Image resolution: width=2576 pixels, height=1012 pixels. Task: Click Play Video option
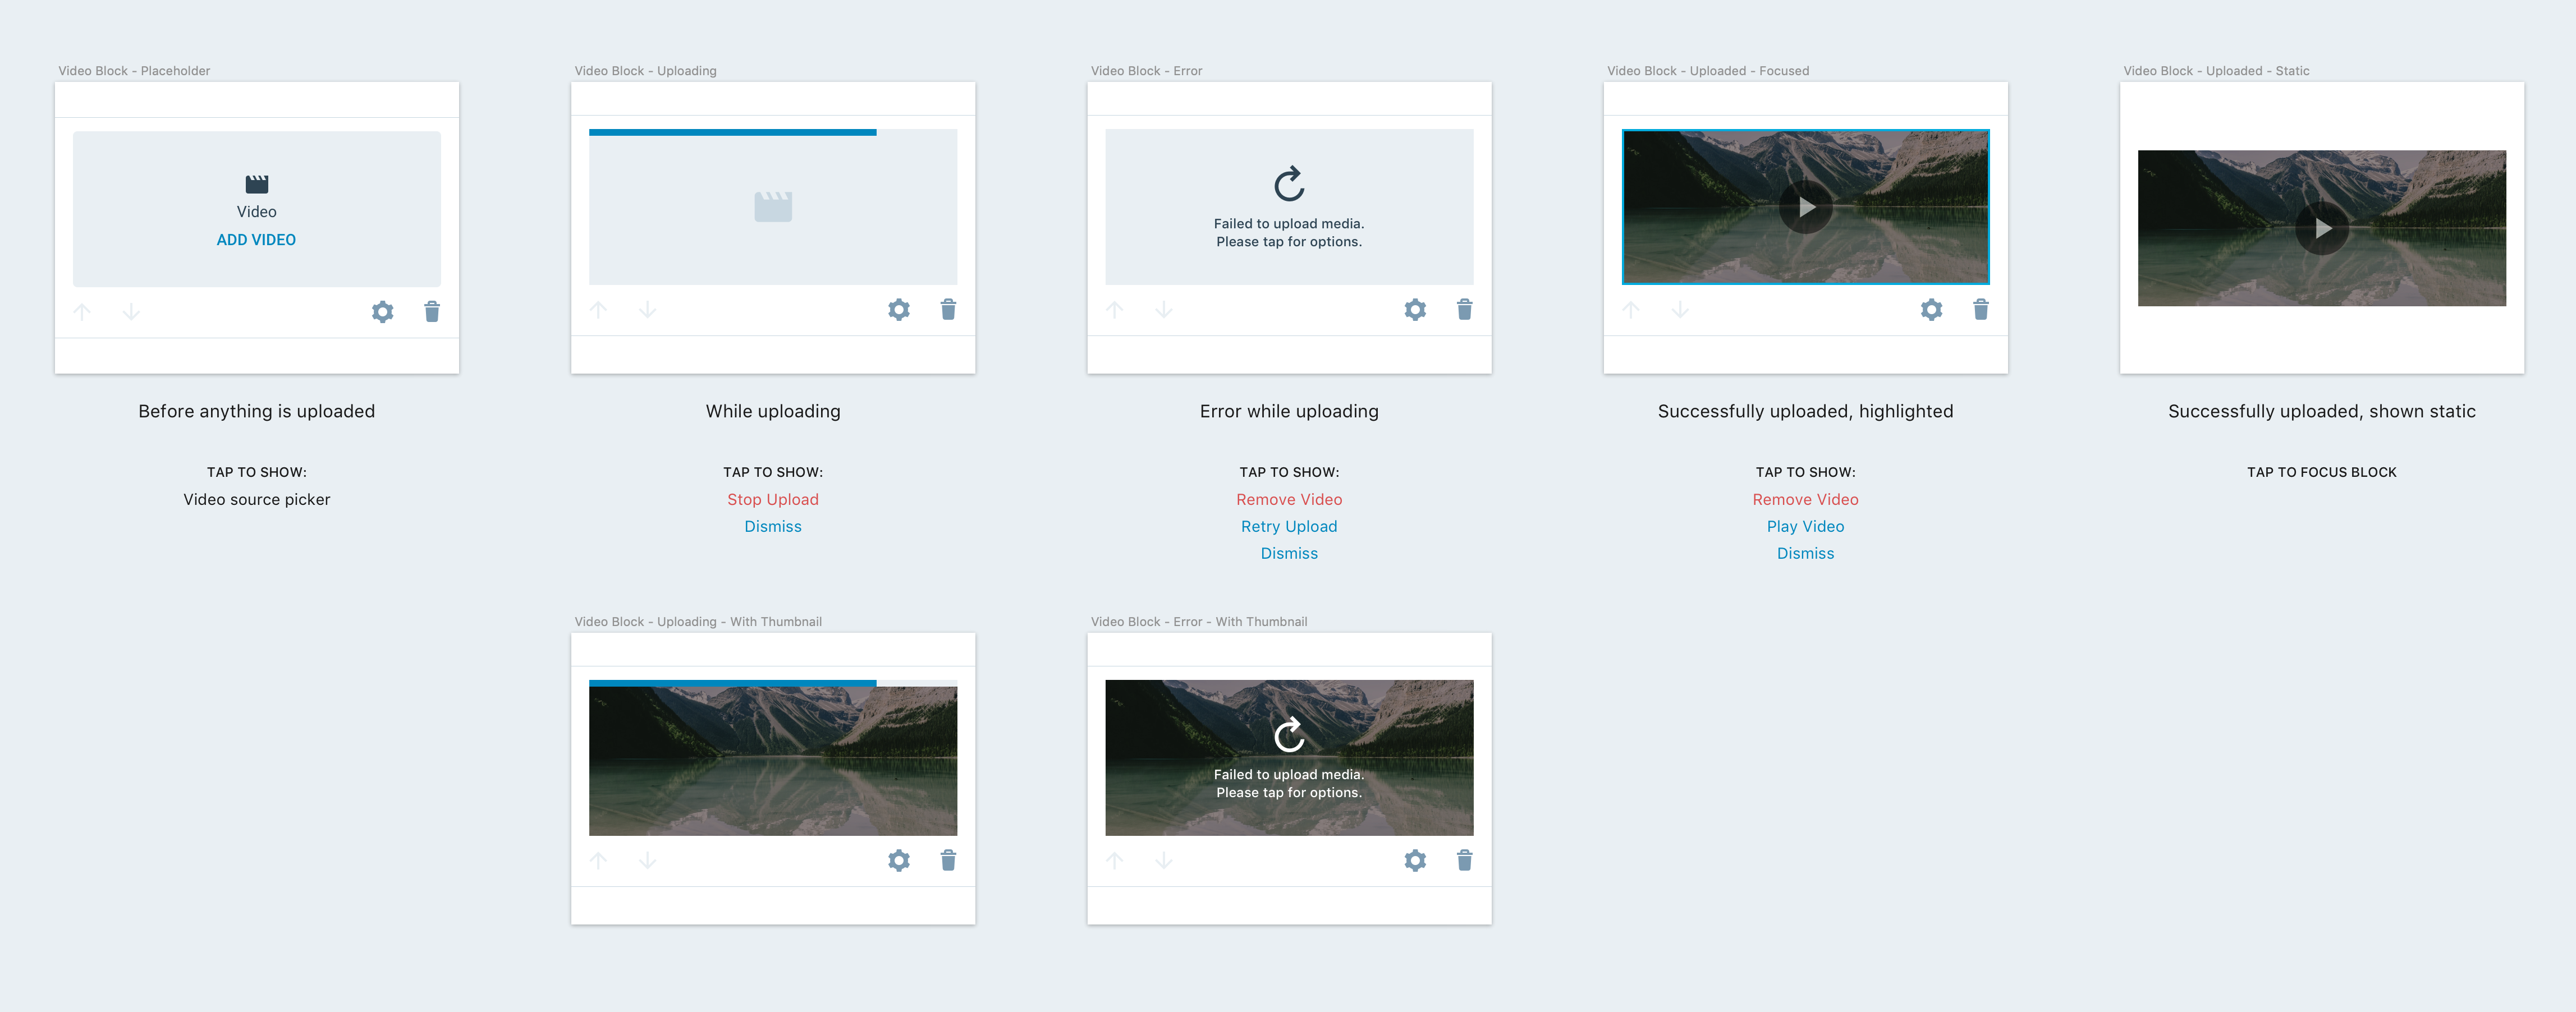(x=1805, y=526)
